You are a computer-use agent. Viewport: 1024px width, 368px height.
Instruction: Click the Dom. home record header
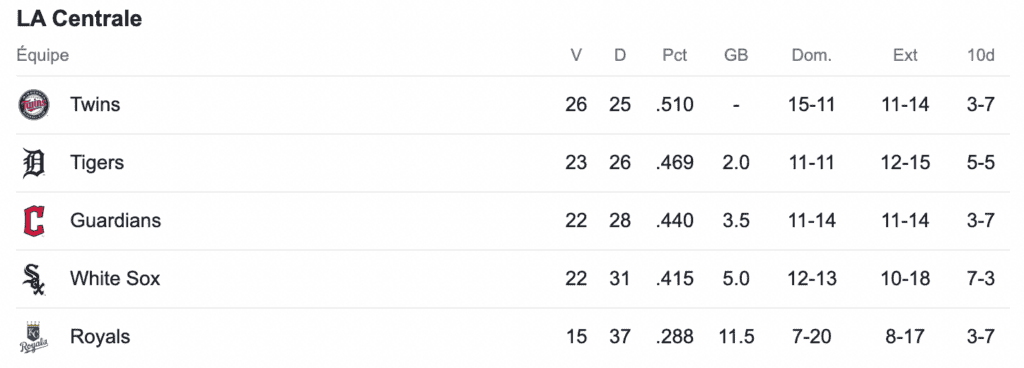[x=812, y=55]
